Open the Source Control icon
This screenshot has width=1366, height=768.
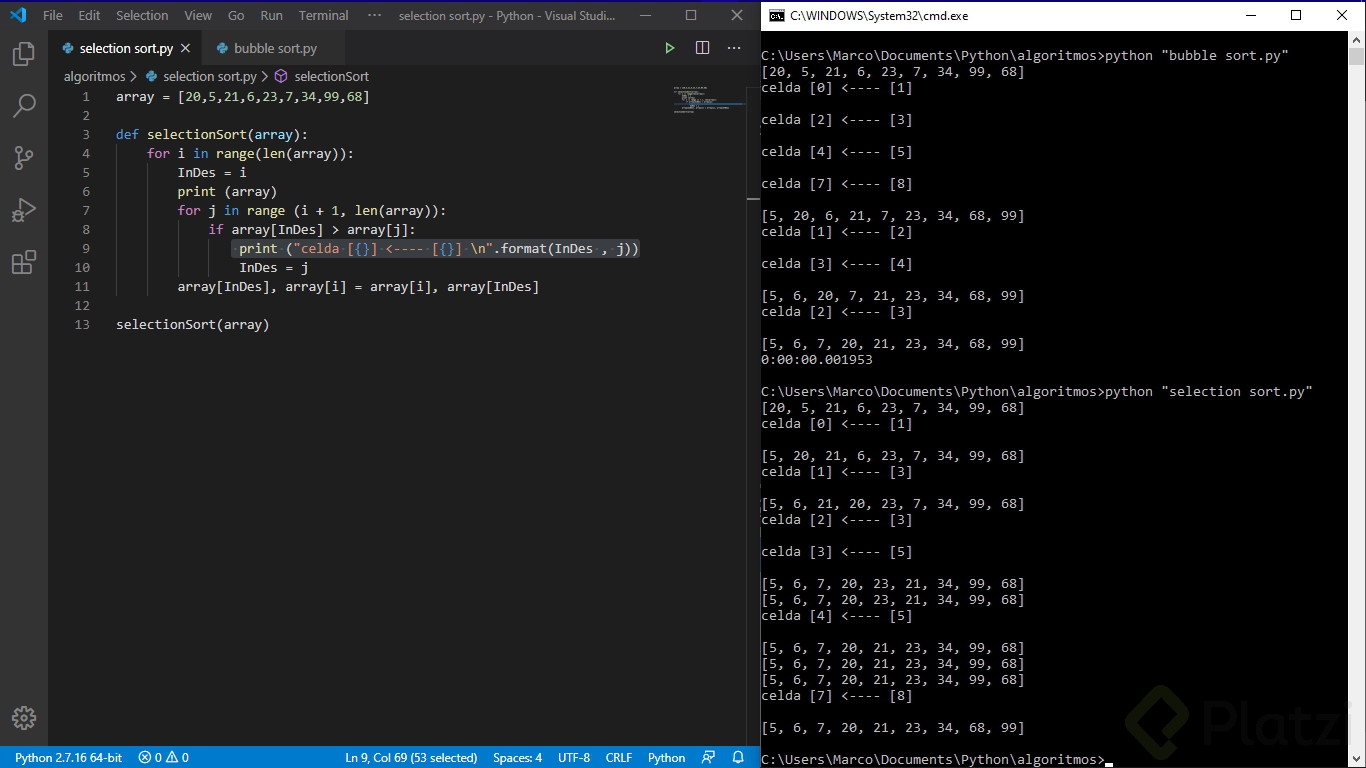pyautogui.click(x=23, y=157)
